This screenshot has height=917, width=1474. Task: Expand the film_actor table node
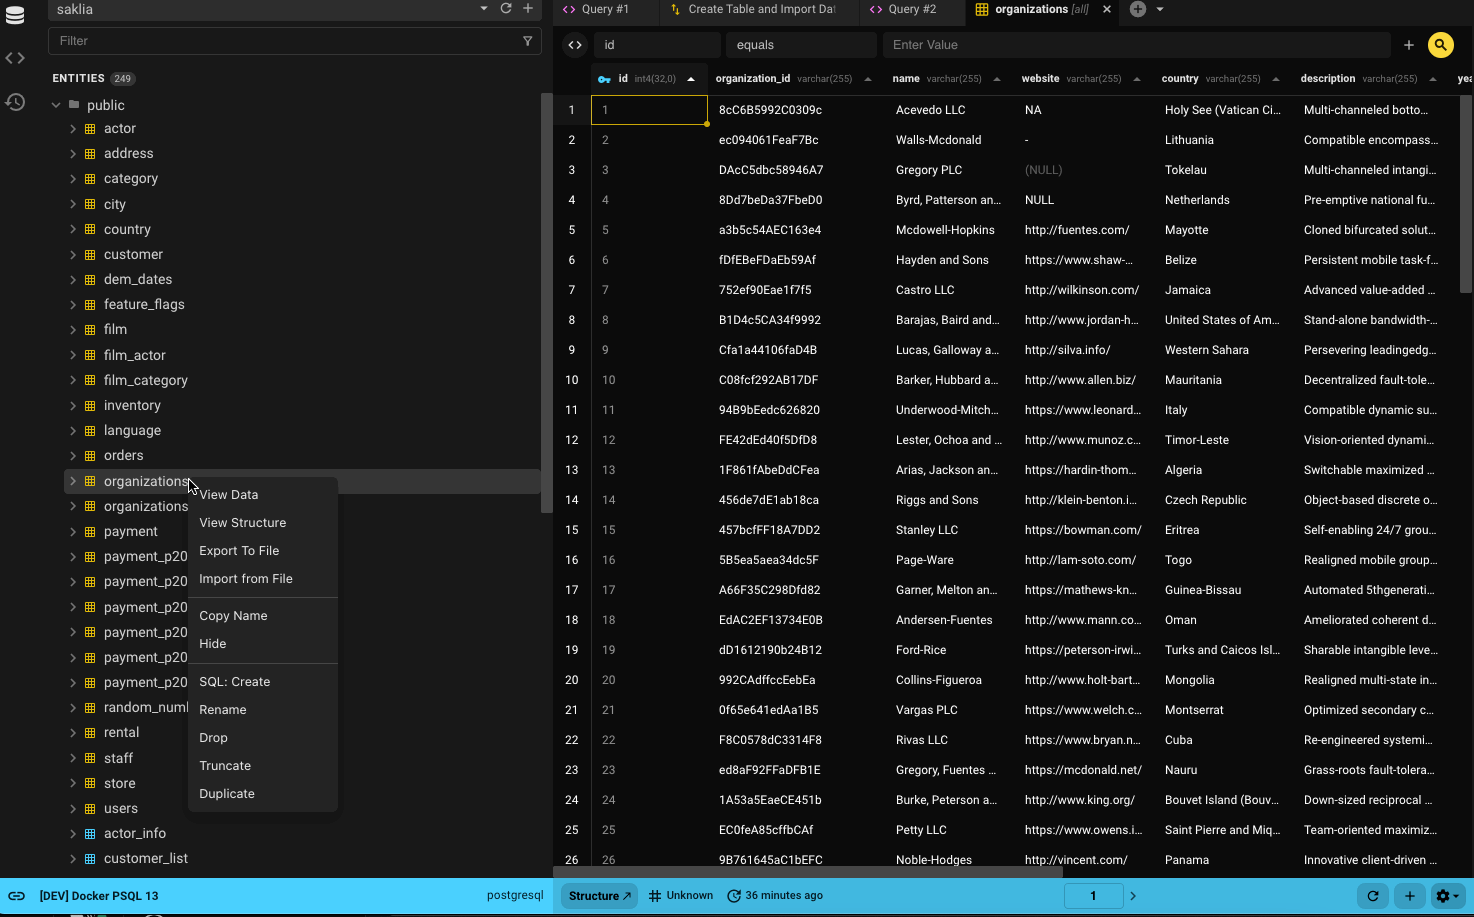point(73,355)
